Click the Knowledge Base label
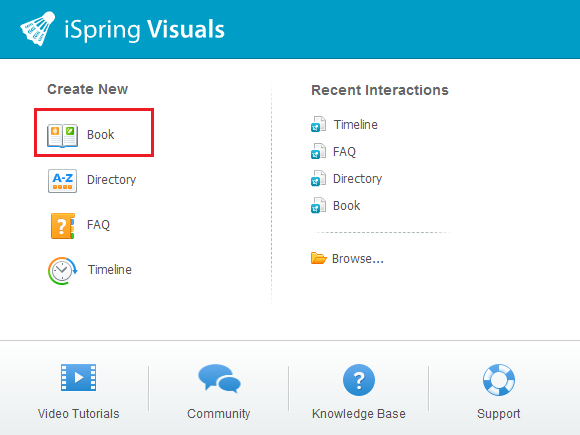580x435 pixels. click(x=359, y=414)
